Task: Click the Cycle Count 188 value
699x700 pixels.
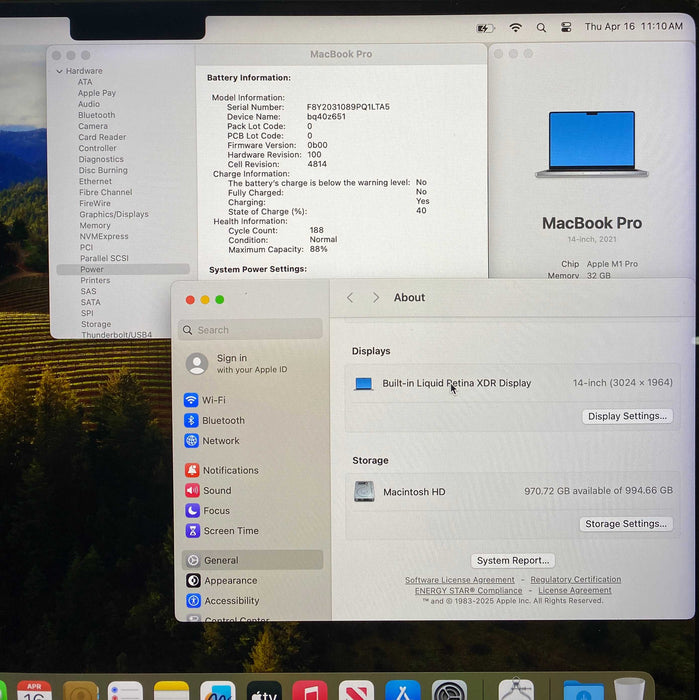Action: click(x=316, y=230)
